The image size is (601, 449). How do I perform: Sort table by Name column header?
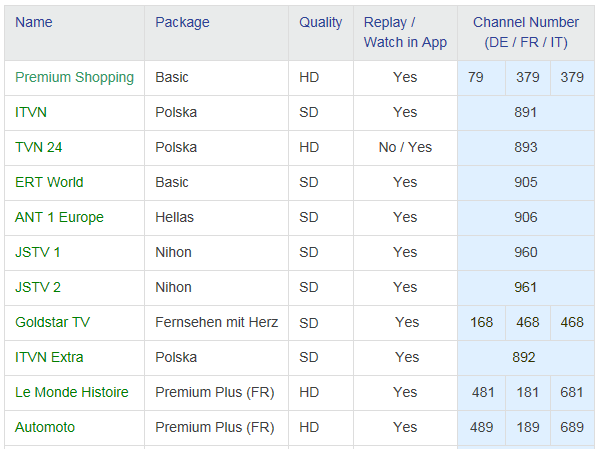[34, 22]
